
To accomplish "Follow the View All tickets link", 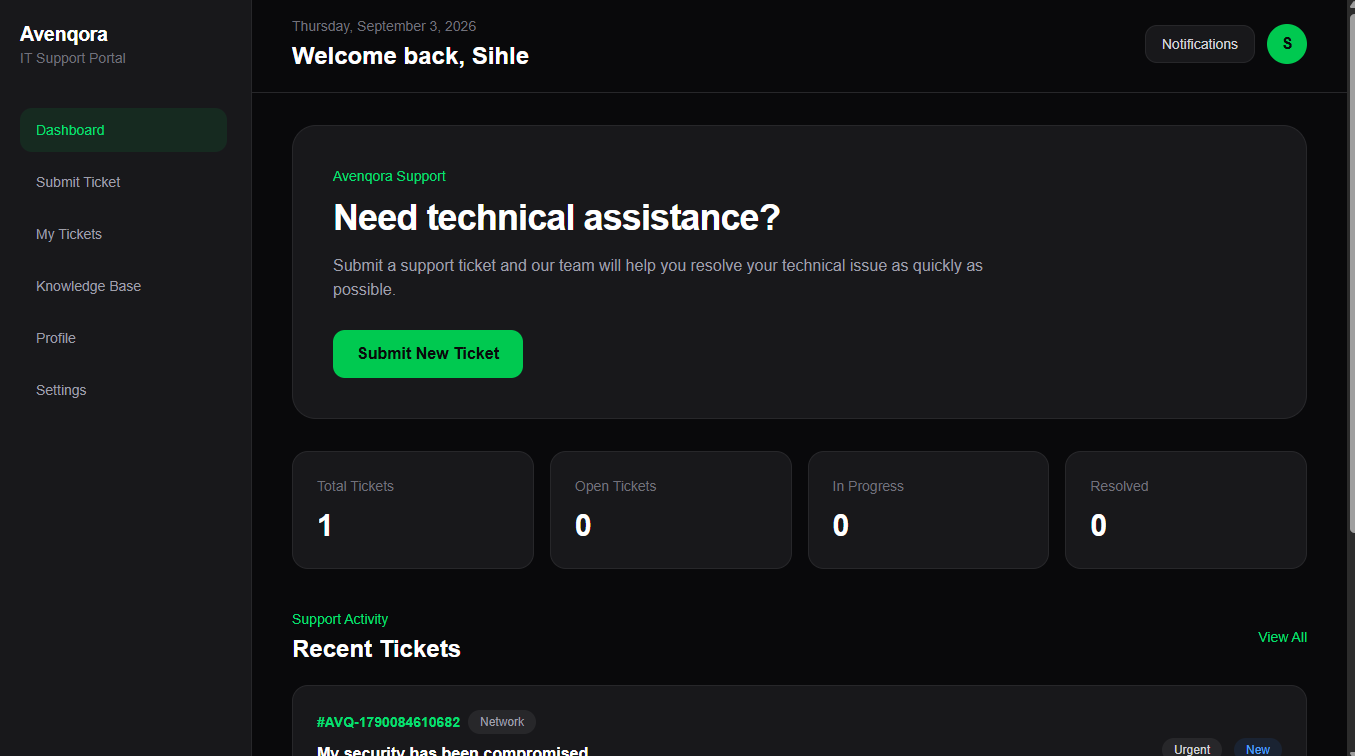I will point(1282,637).
